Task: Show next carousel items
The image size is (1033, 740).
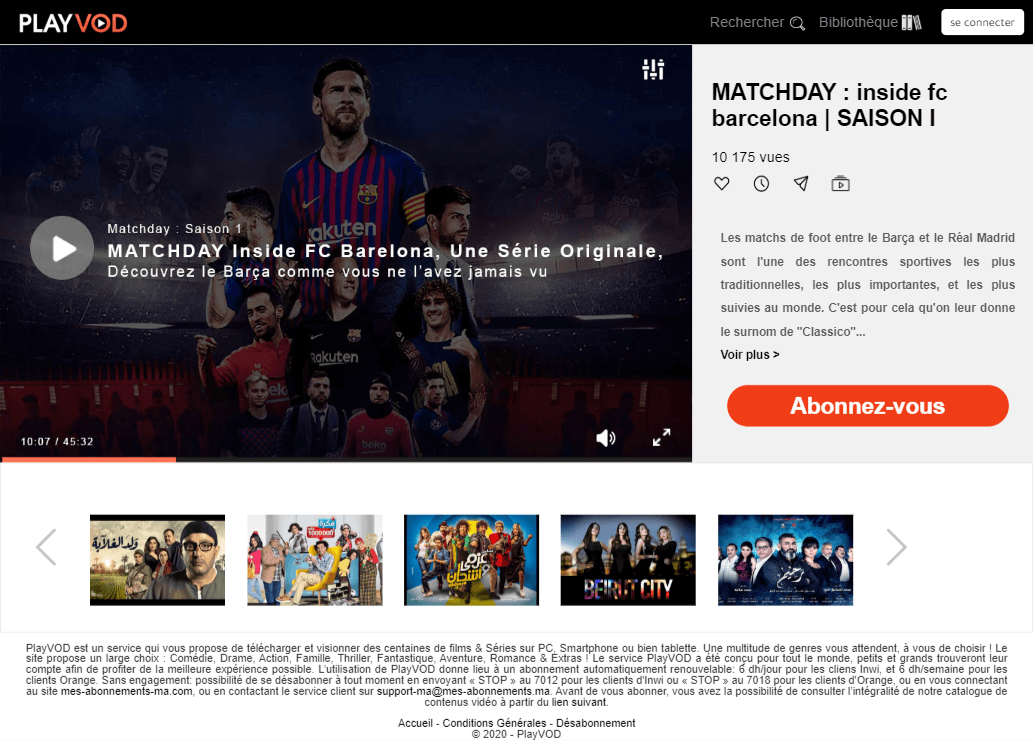Action: [896, 547]
